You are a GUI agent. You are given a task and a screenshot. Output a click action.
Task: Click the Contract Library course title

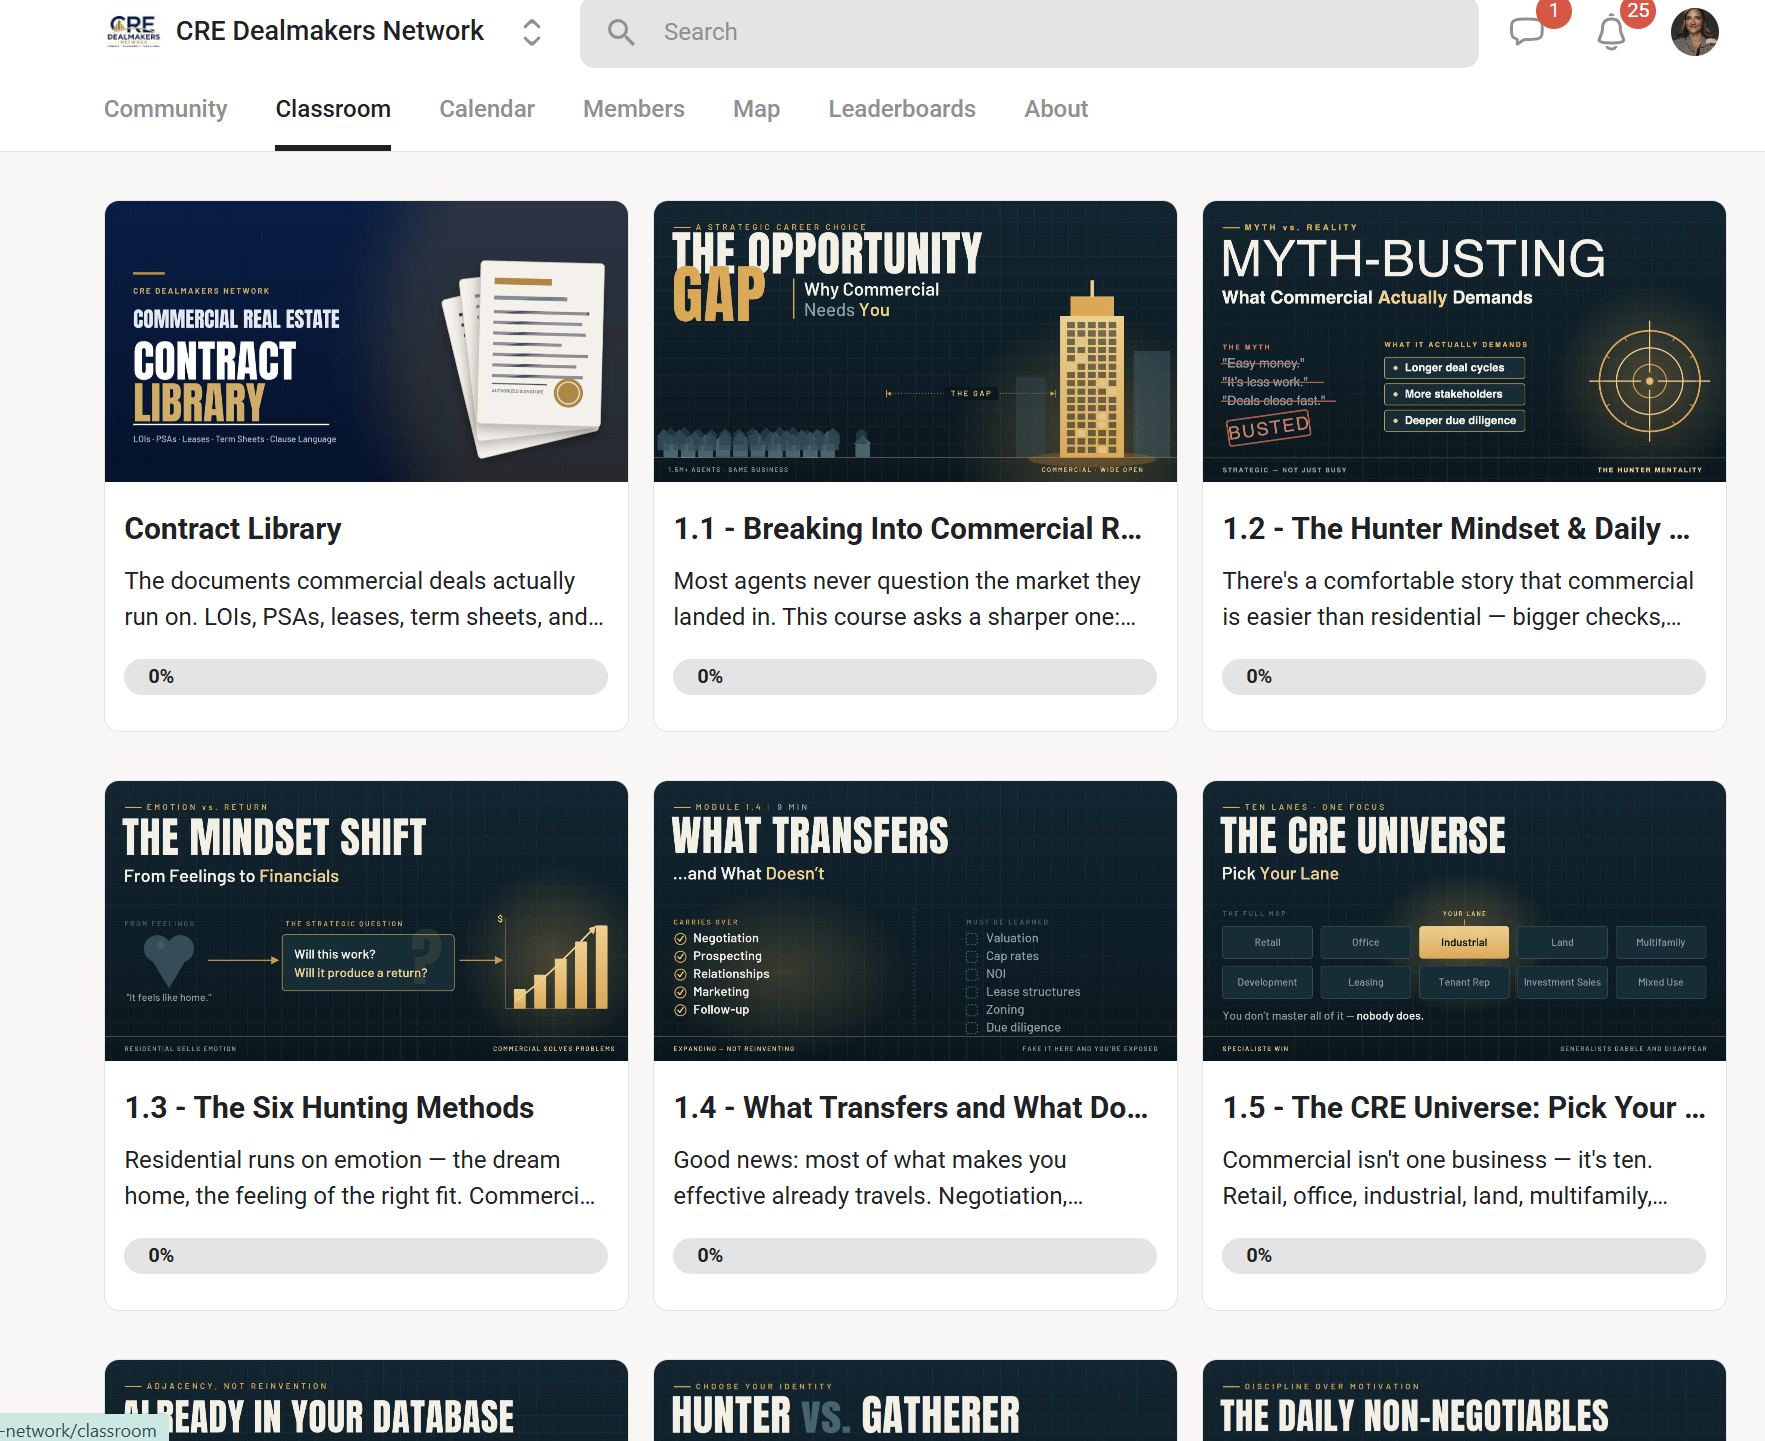point(233,528)
